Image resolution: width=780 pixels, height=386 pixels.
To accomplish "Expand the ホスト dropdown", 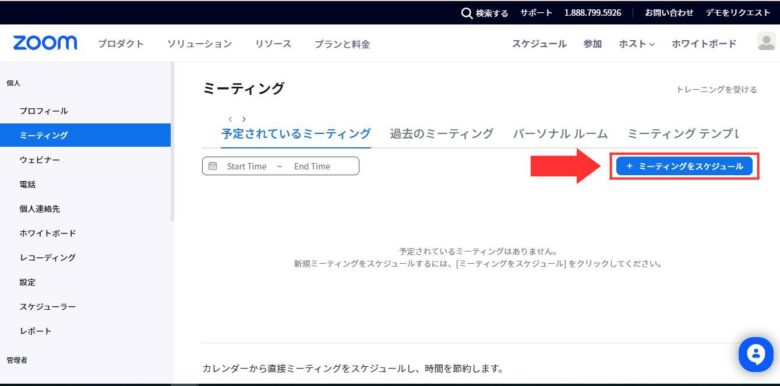I will pyautogui.click(x=637, y=44).
